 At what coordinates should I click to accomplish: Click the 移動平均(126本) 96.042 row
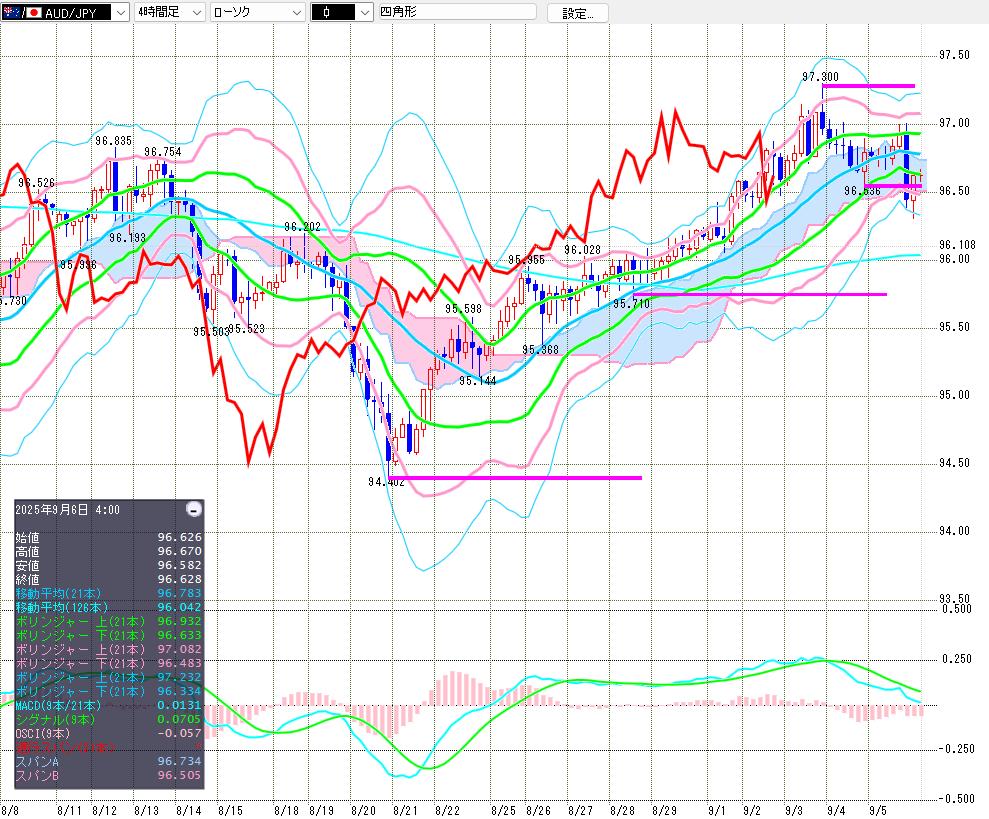[108, 607]
